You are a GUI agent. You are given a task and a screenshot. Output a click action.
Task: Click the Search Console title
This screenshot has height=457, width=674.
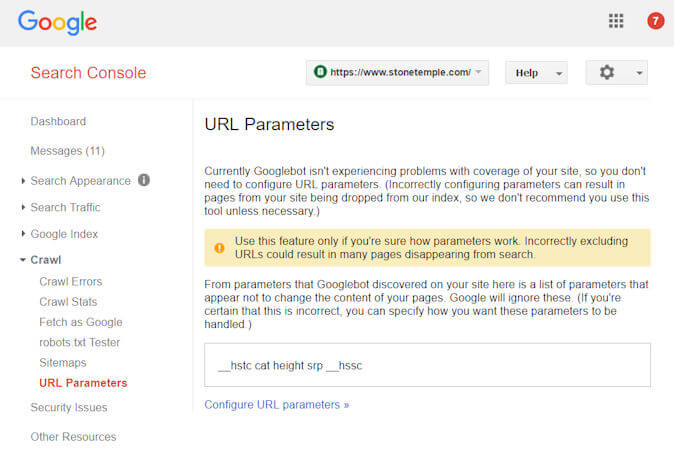(88, 73)
